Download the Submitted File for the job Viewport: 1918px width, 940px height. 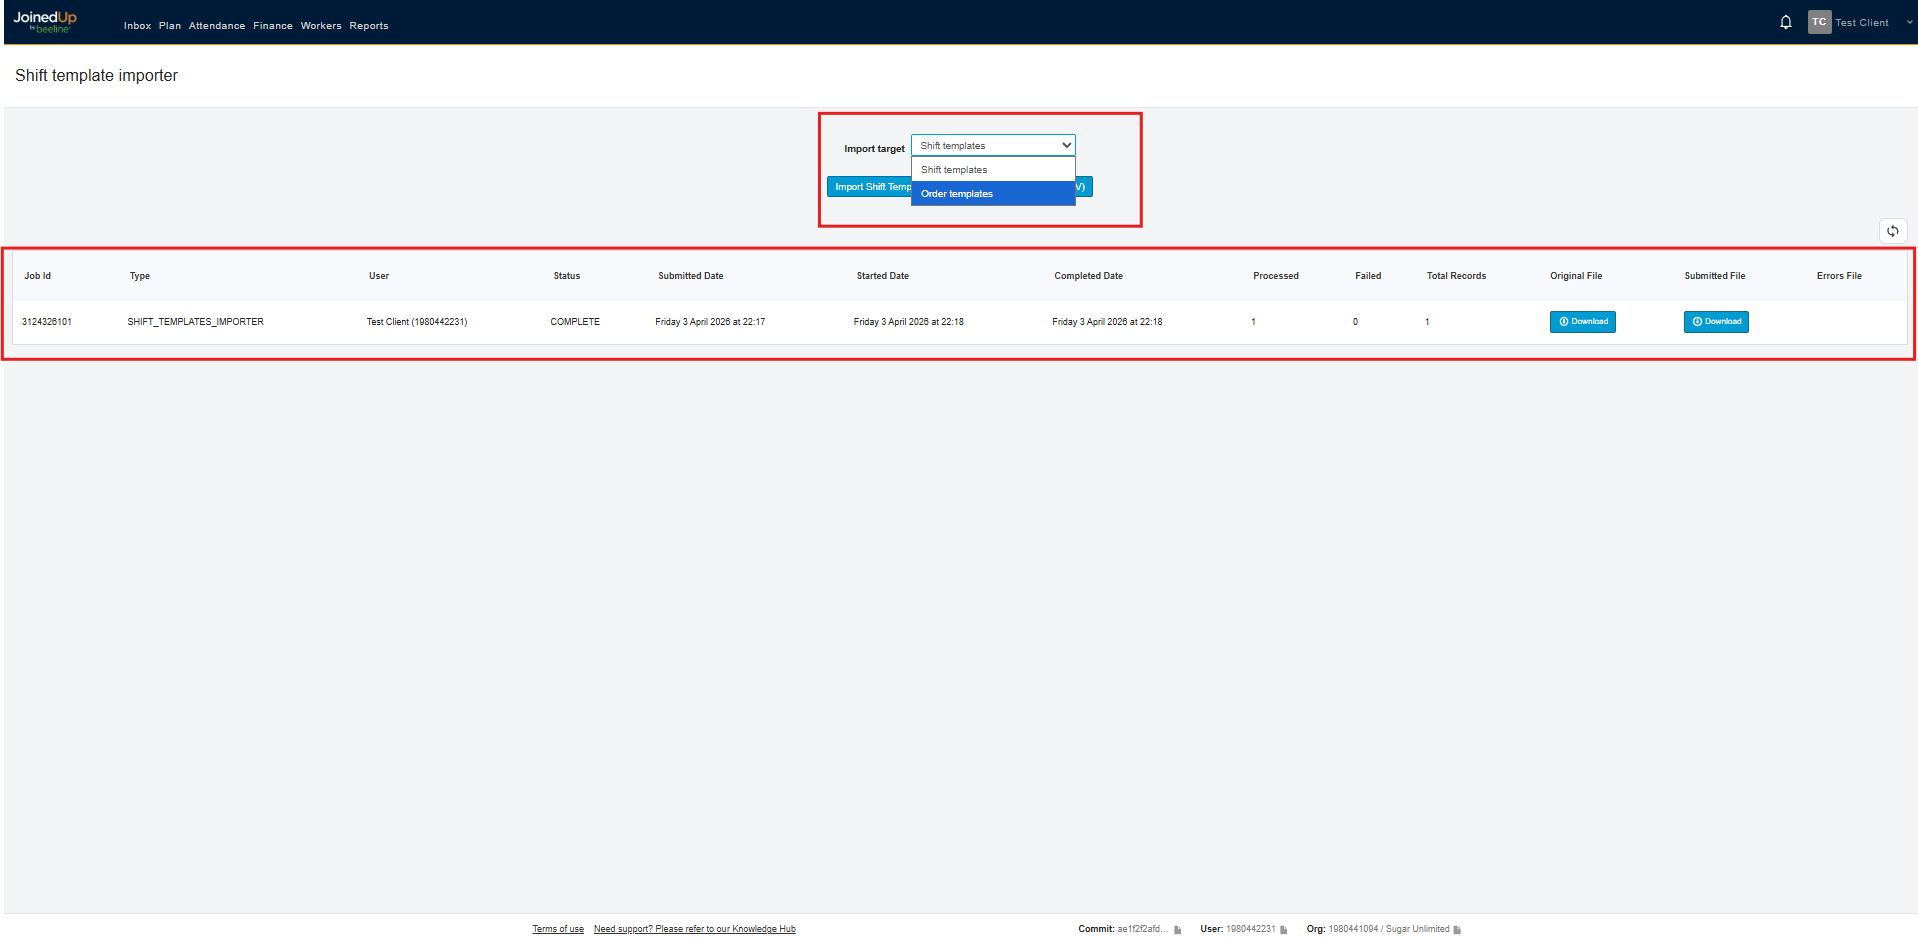[x=1716, y=322]
